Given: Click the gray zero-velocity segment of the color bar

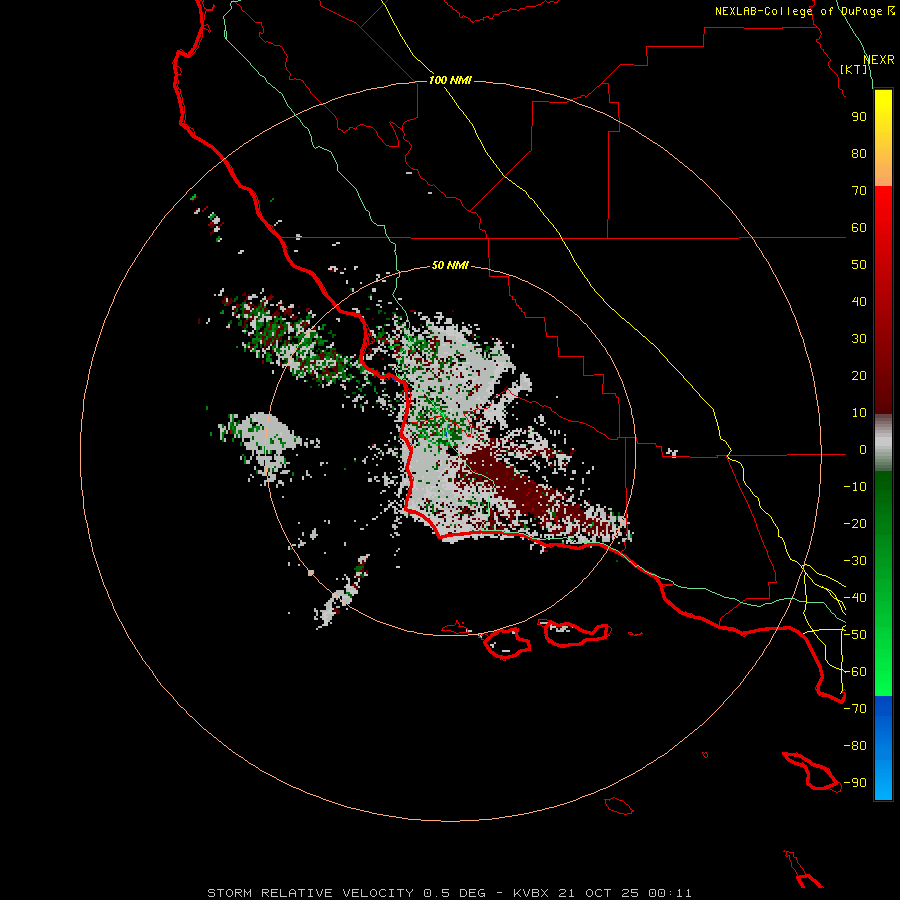Looking at the screenshot, I should (x=883, y=443).
